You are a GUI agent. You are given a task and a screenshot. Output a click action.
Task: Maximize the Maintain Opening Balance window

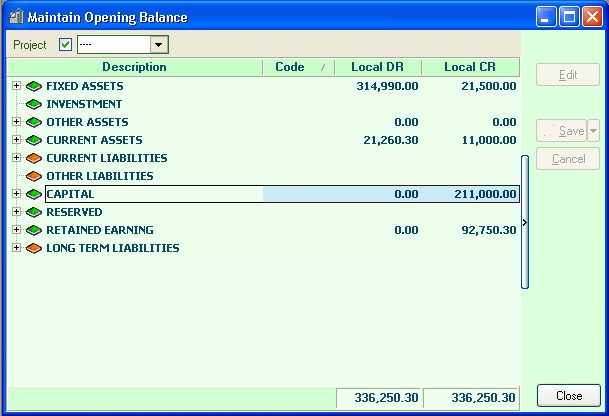click(x=569, y=17)
